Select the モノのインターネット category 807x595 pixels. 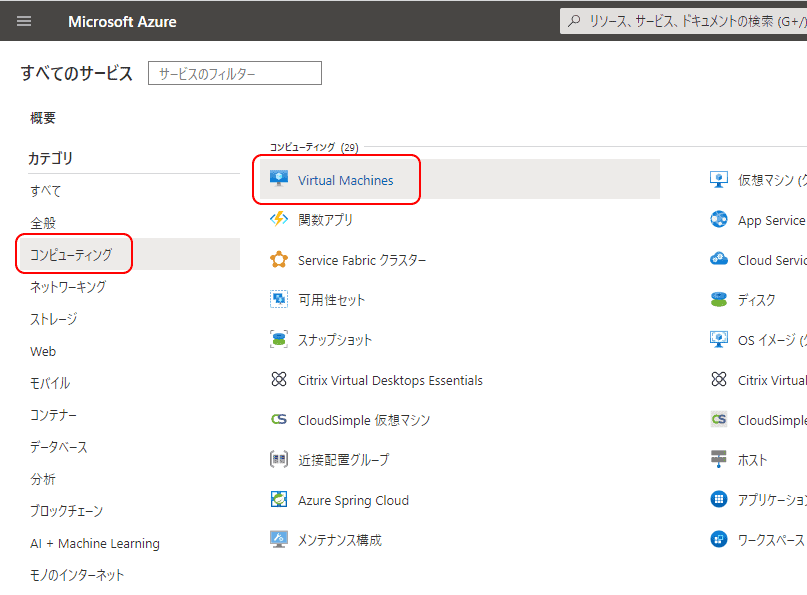point(77,575)
